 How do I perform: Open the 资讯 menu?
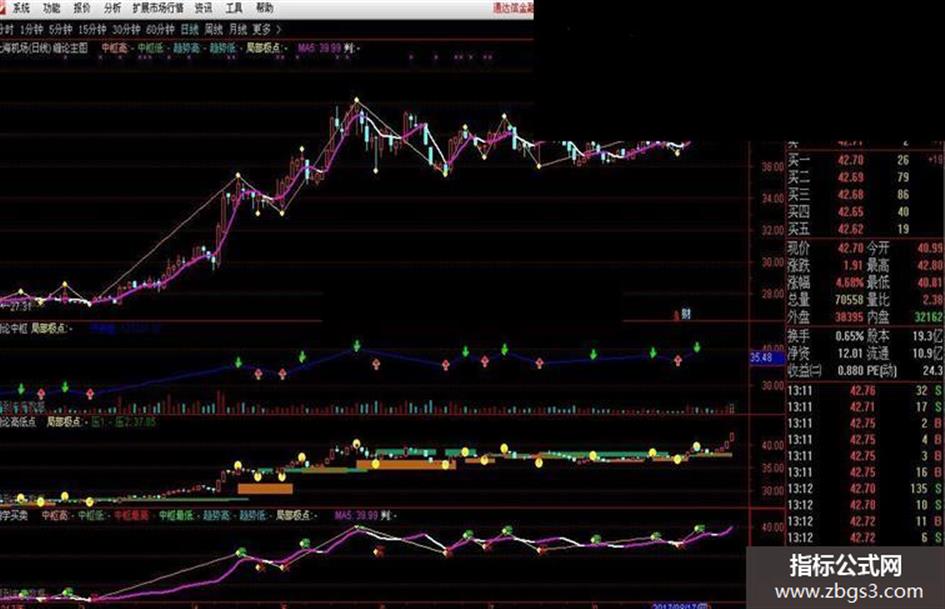(204, 8)
